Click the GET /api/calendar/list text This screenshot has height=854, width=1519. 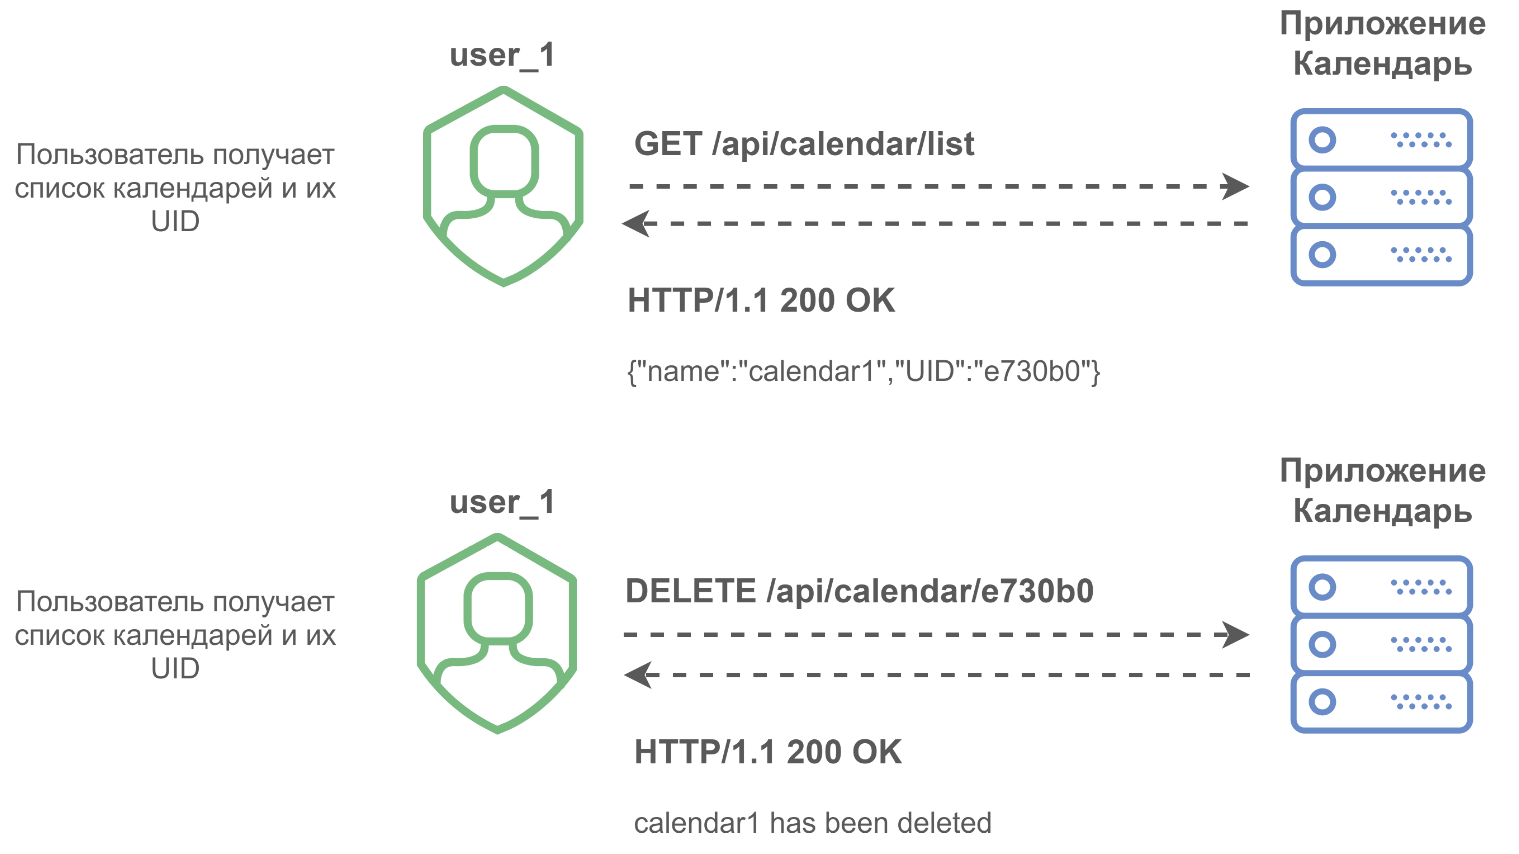click(804, 144)
